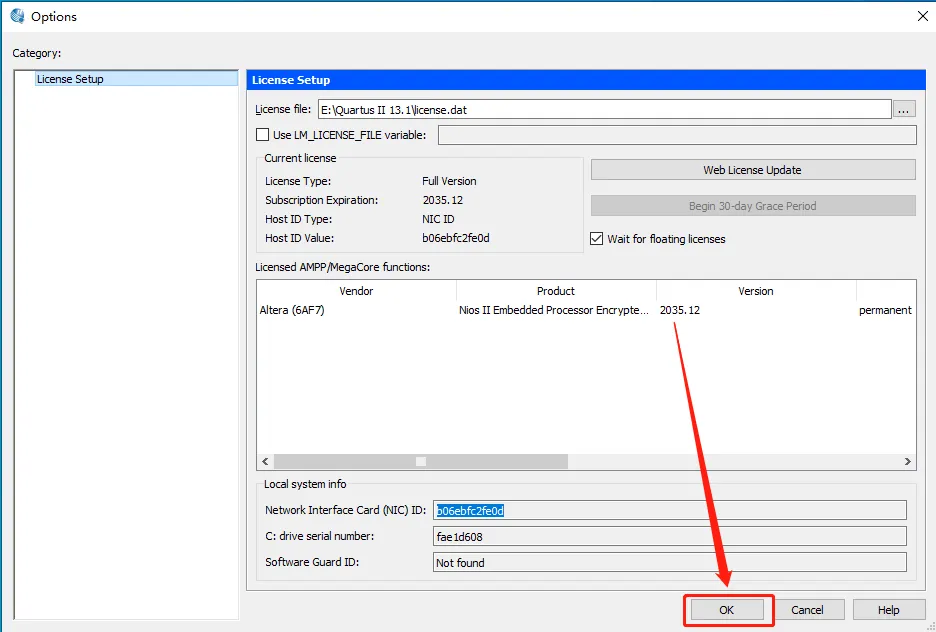Enable Use LM_LICENSE_FILE variable checkbox
Viewport: 936px width, 632px height.
pos(262,135)
